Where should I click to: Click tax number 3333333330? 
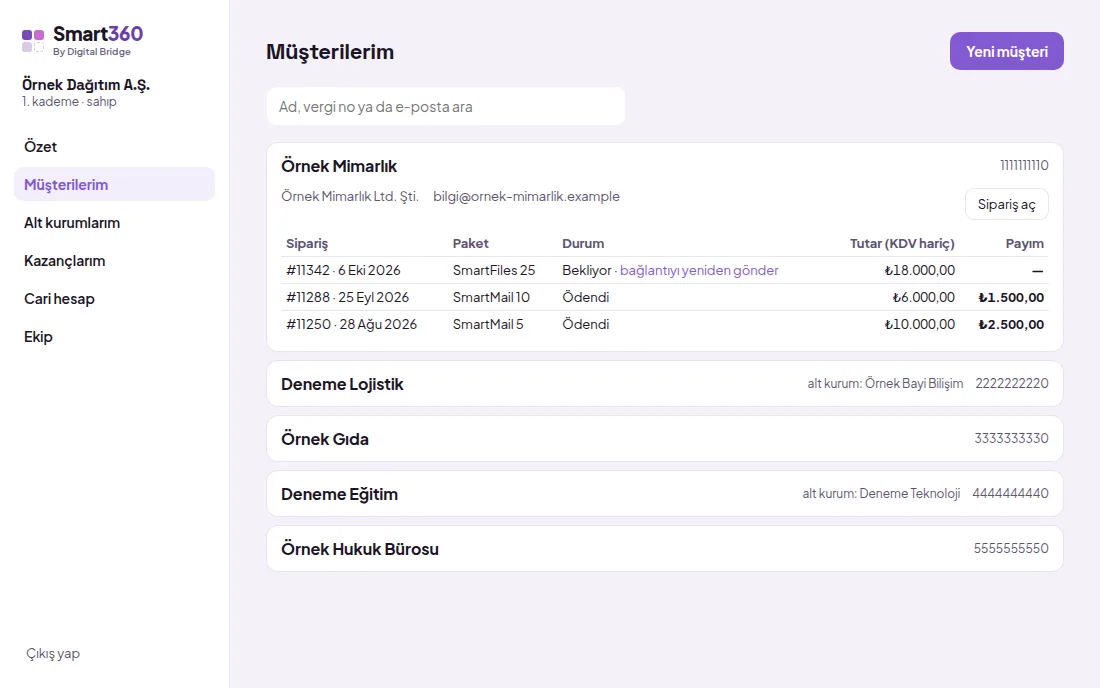tap(1012, 438)
